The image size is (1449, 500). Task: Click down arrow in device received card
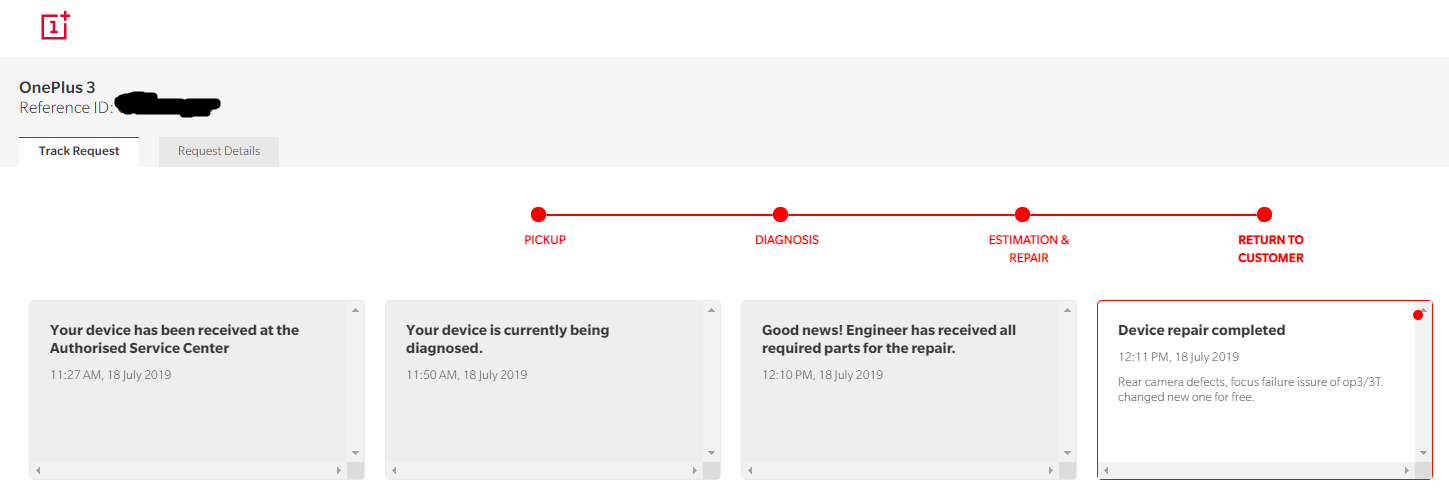pyautogui.click(x=356, y=453)
